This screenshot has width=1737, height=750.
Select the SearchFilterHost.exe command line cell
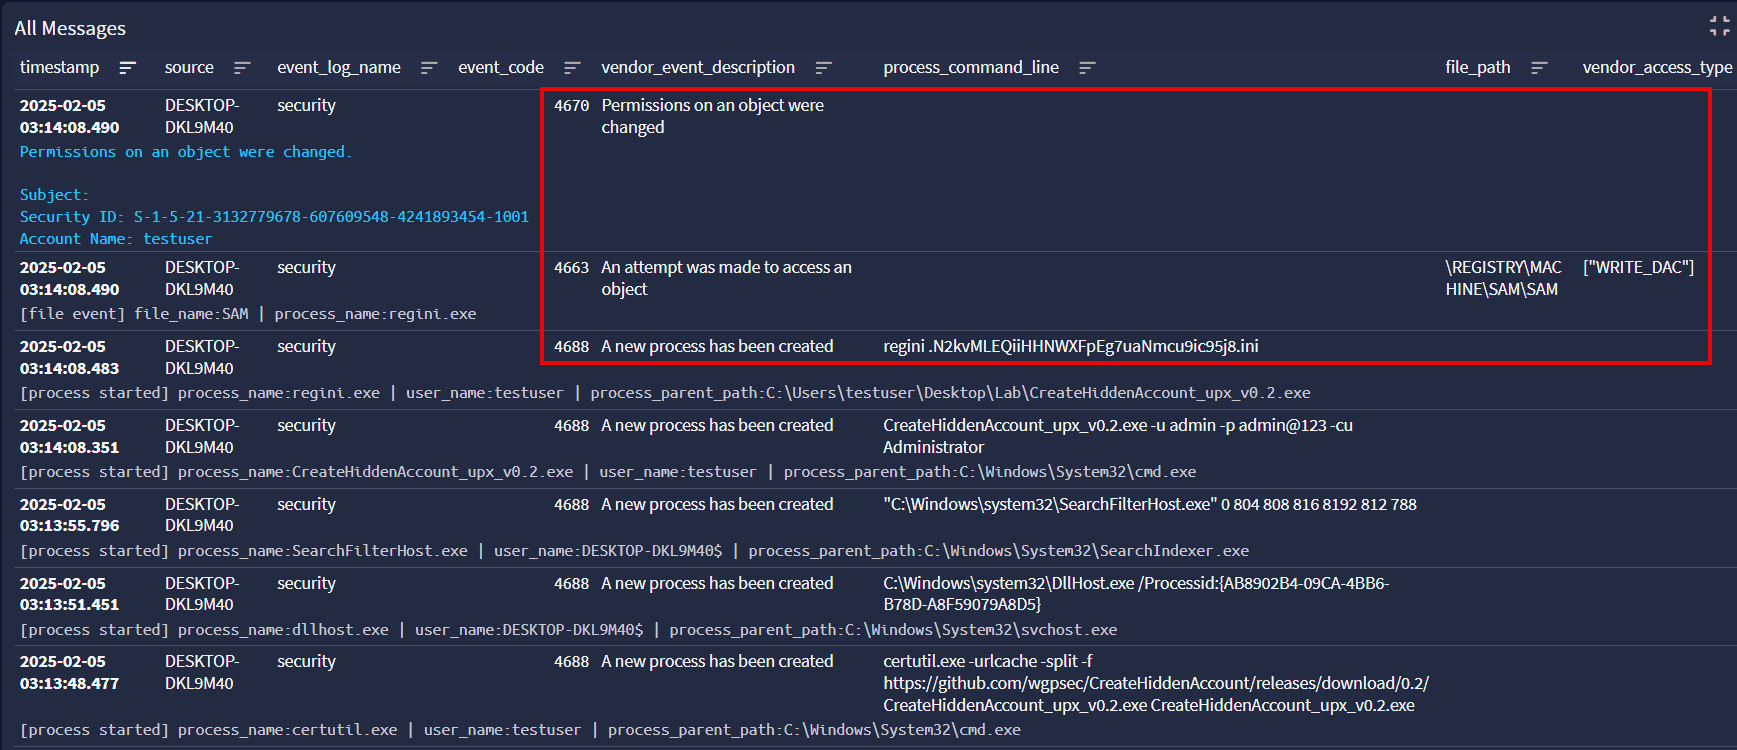tap(1149, 504)
